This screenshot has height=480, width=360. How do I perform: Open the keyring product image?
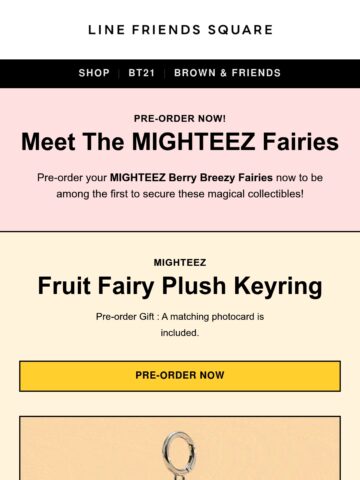point(180,448)
